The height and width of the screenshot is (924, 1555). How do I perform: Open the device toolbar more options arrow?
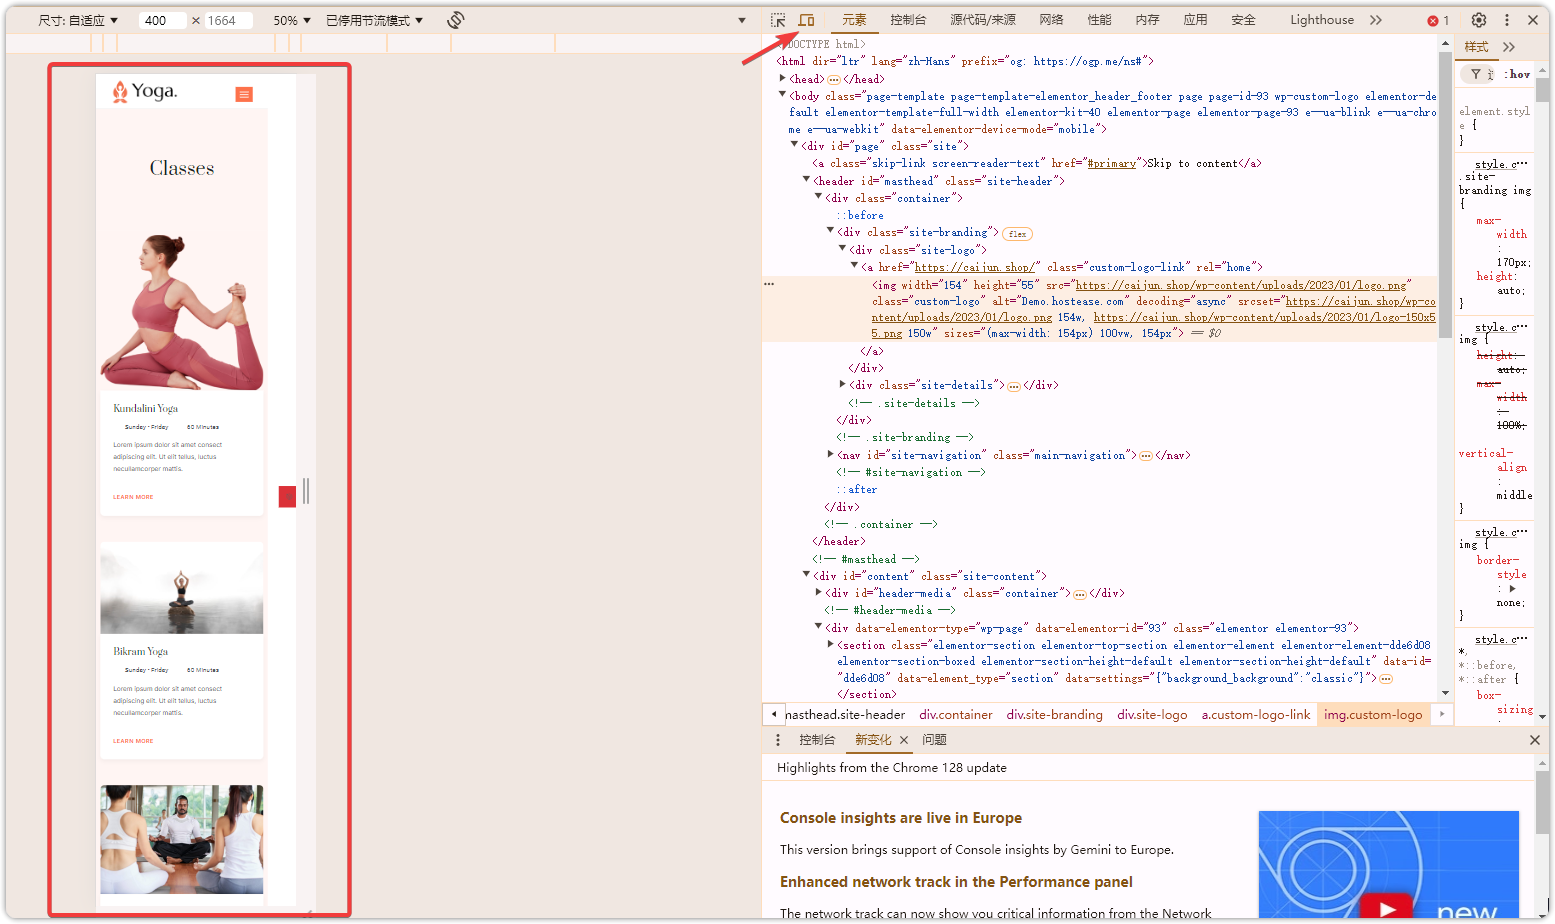click(742, 20)
